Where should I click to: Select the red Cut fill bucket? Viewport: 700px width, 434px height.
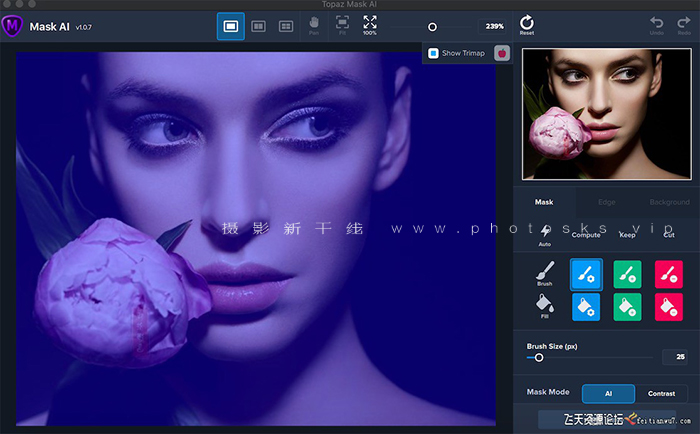(x=669, y=307)
